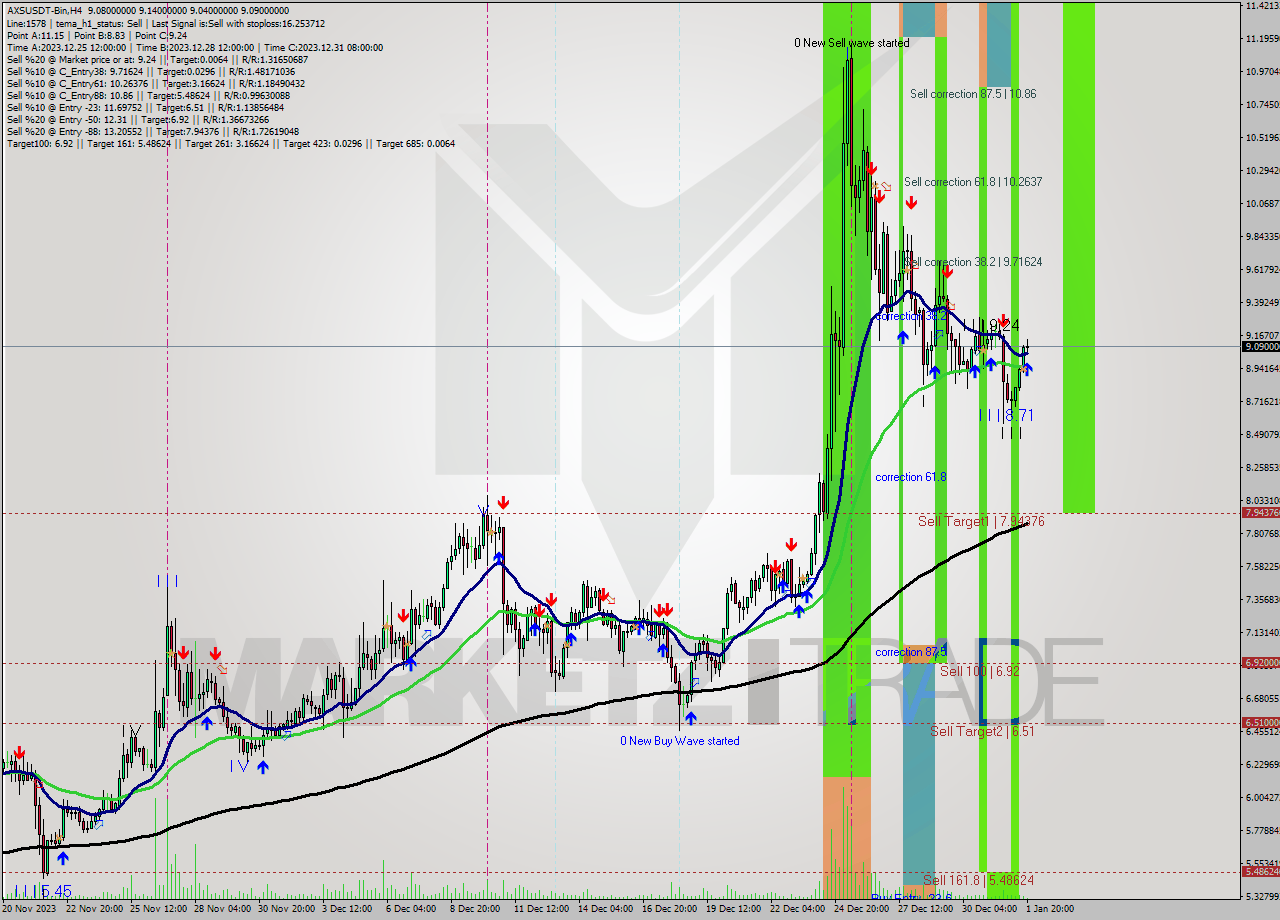
Task: Click the red 6.92000 price tag on axis
Action: click(1260, 663)
